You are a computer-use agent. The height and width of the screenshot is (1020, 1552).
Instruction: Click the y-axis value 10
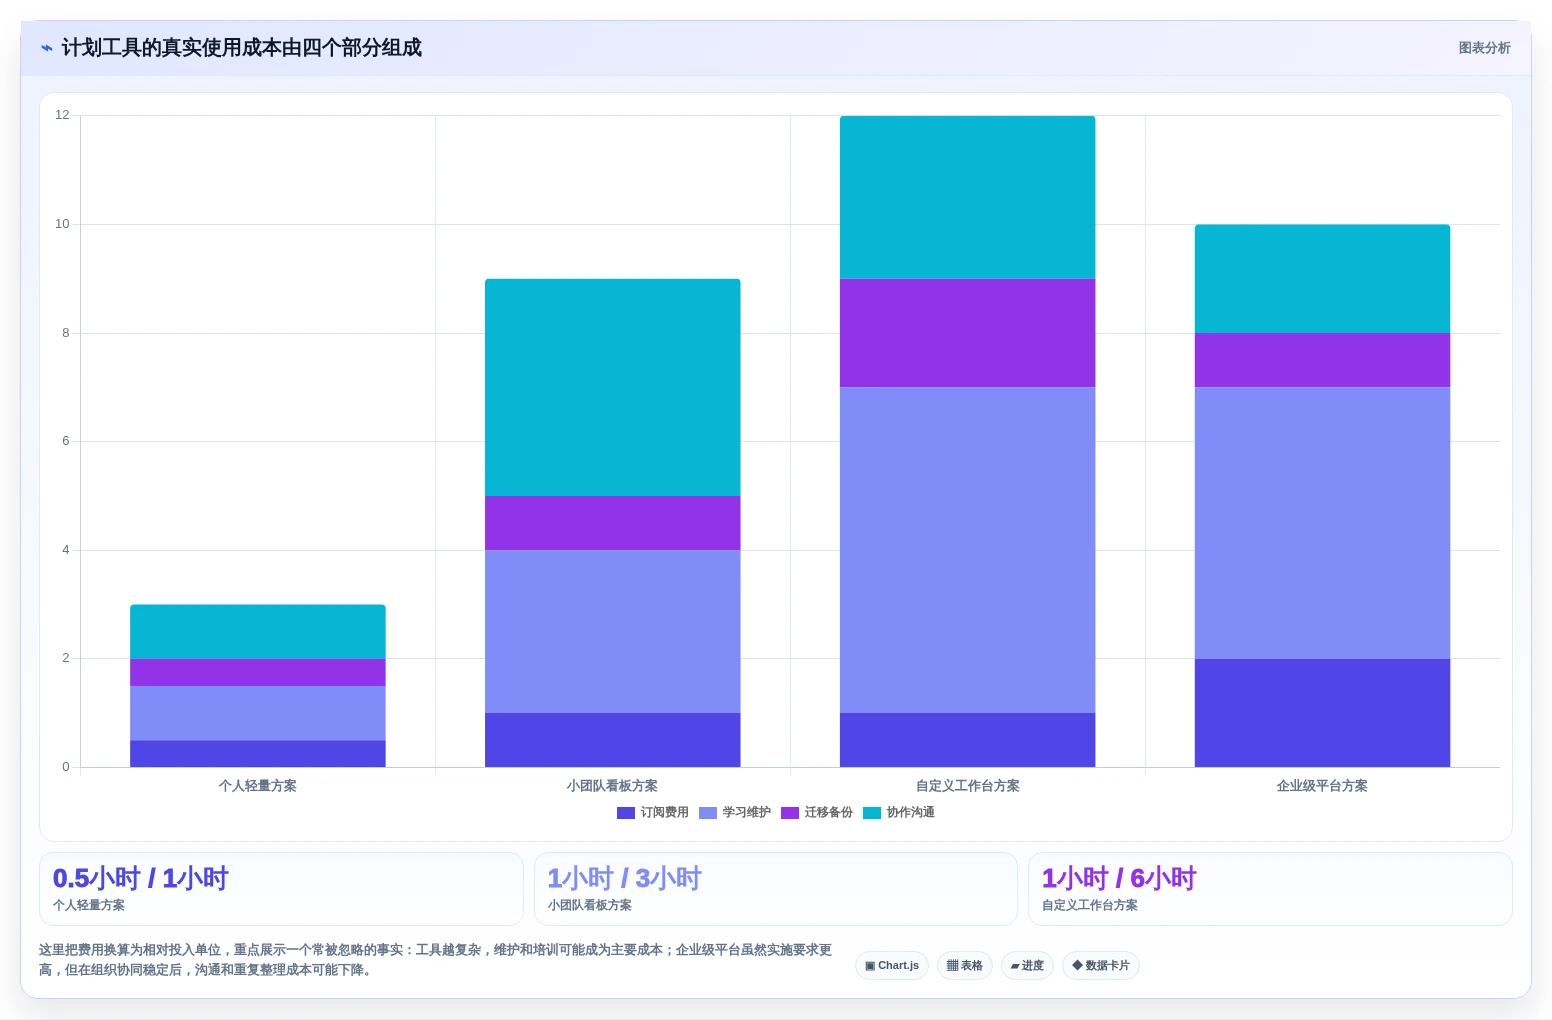(x=63, y=224)
